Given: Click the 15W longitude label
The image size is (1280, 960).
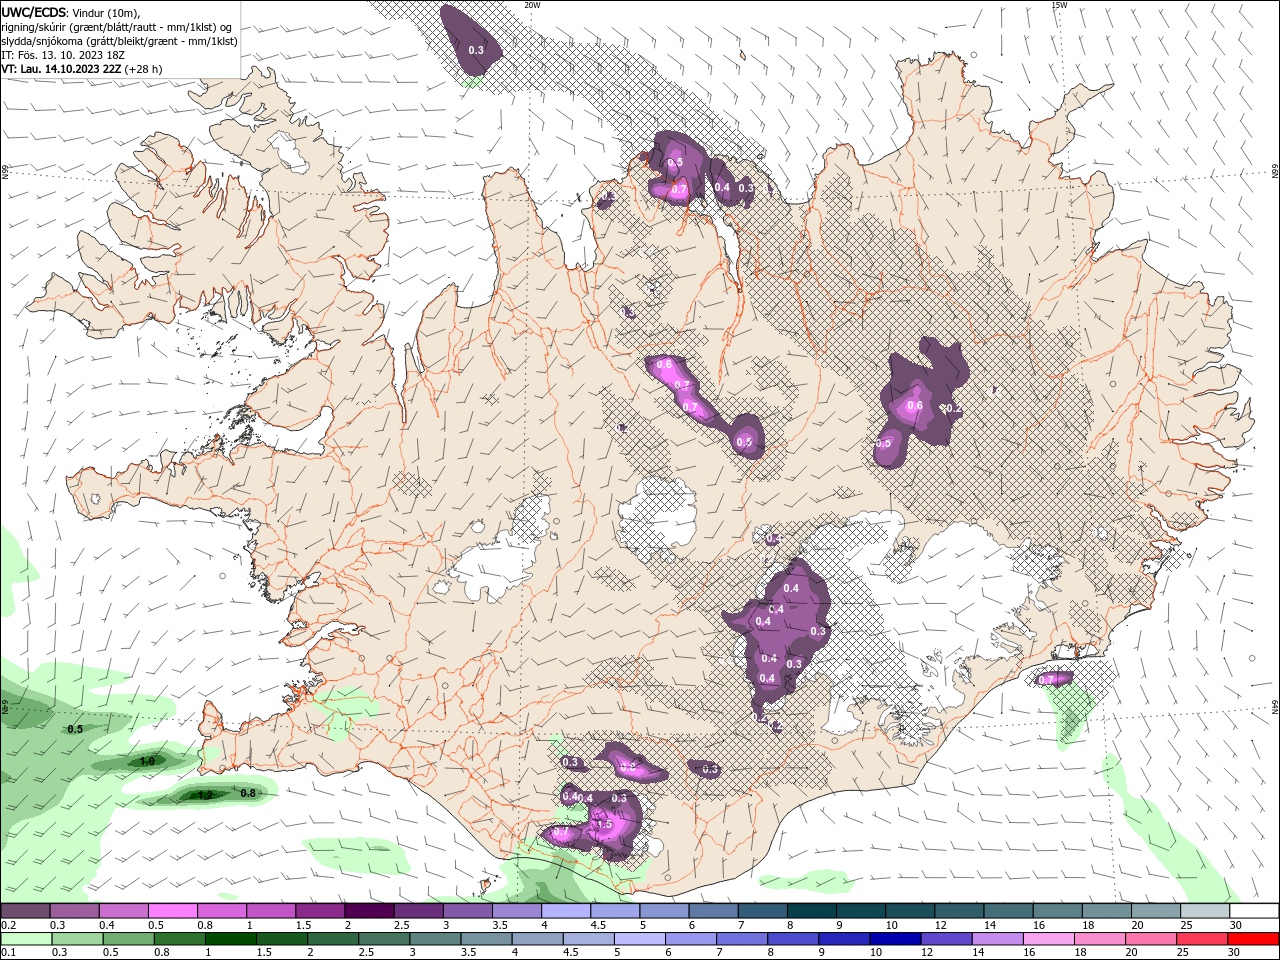Looking at the screenshot, I should coord(1059,5).
